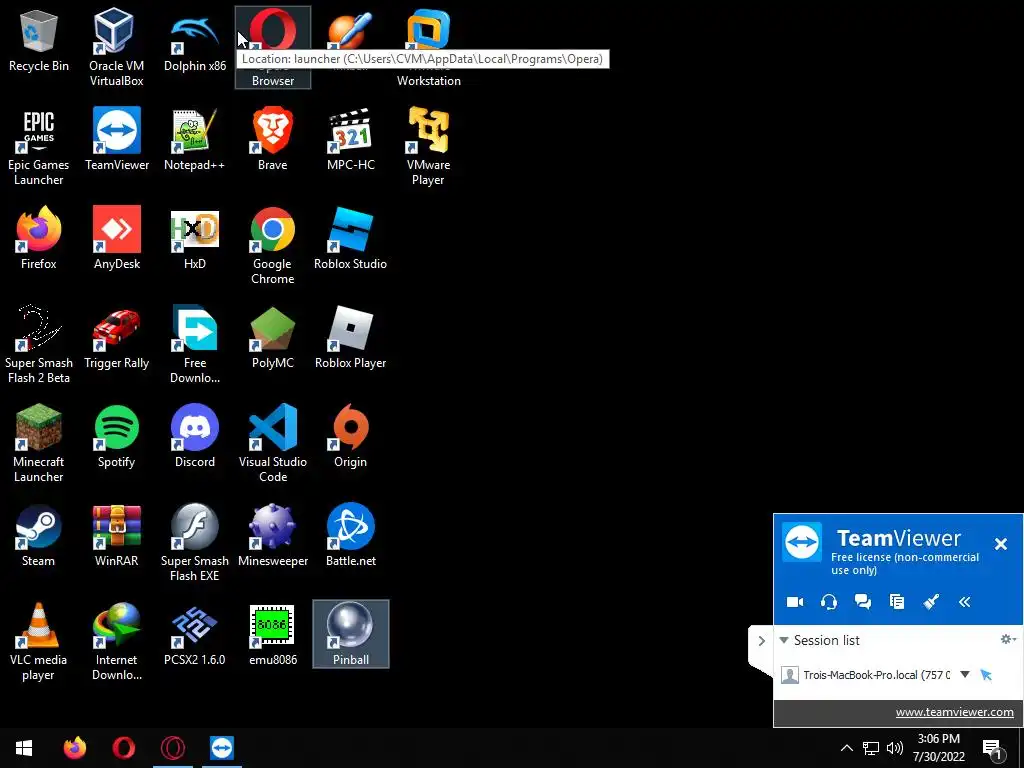Click the remote control cursor icon for Trois-MacBook-Pro

986,675
